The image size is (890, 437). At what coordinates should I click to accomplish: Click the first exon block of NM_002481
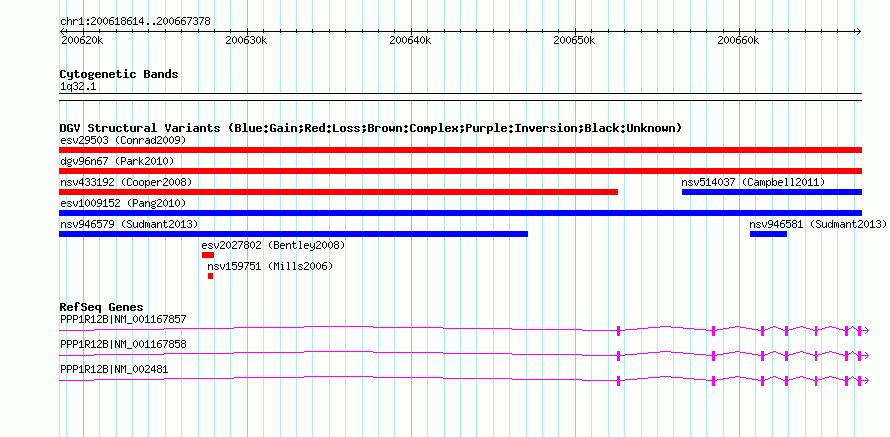click(619, 381)
